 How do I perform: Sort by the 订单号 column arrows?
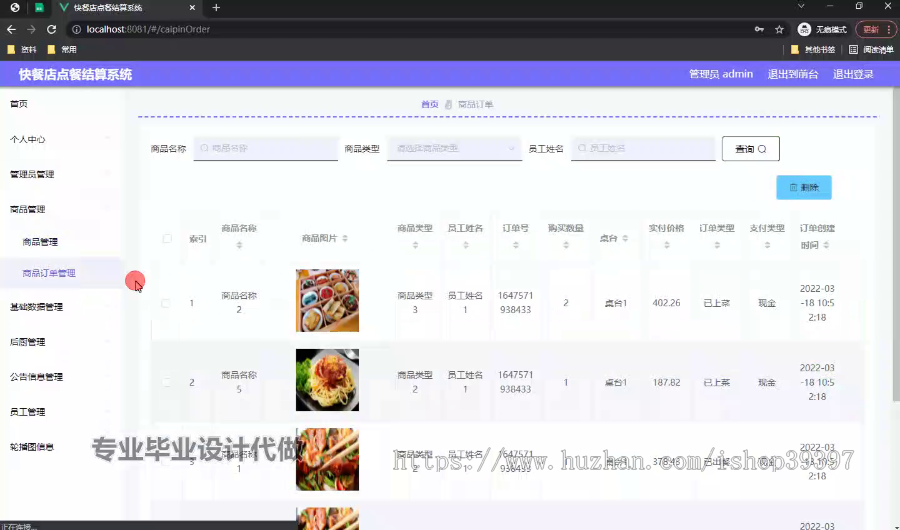[515, 245]
